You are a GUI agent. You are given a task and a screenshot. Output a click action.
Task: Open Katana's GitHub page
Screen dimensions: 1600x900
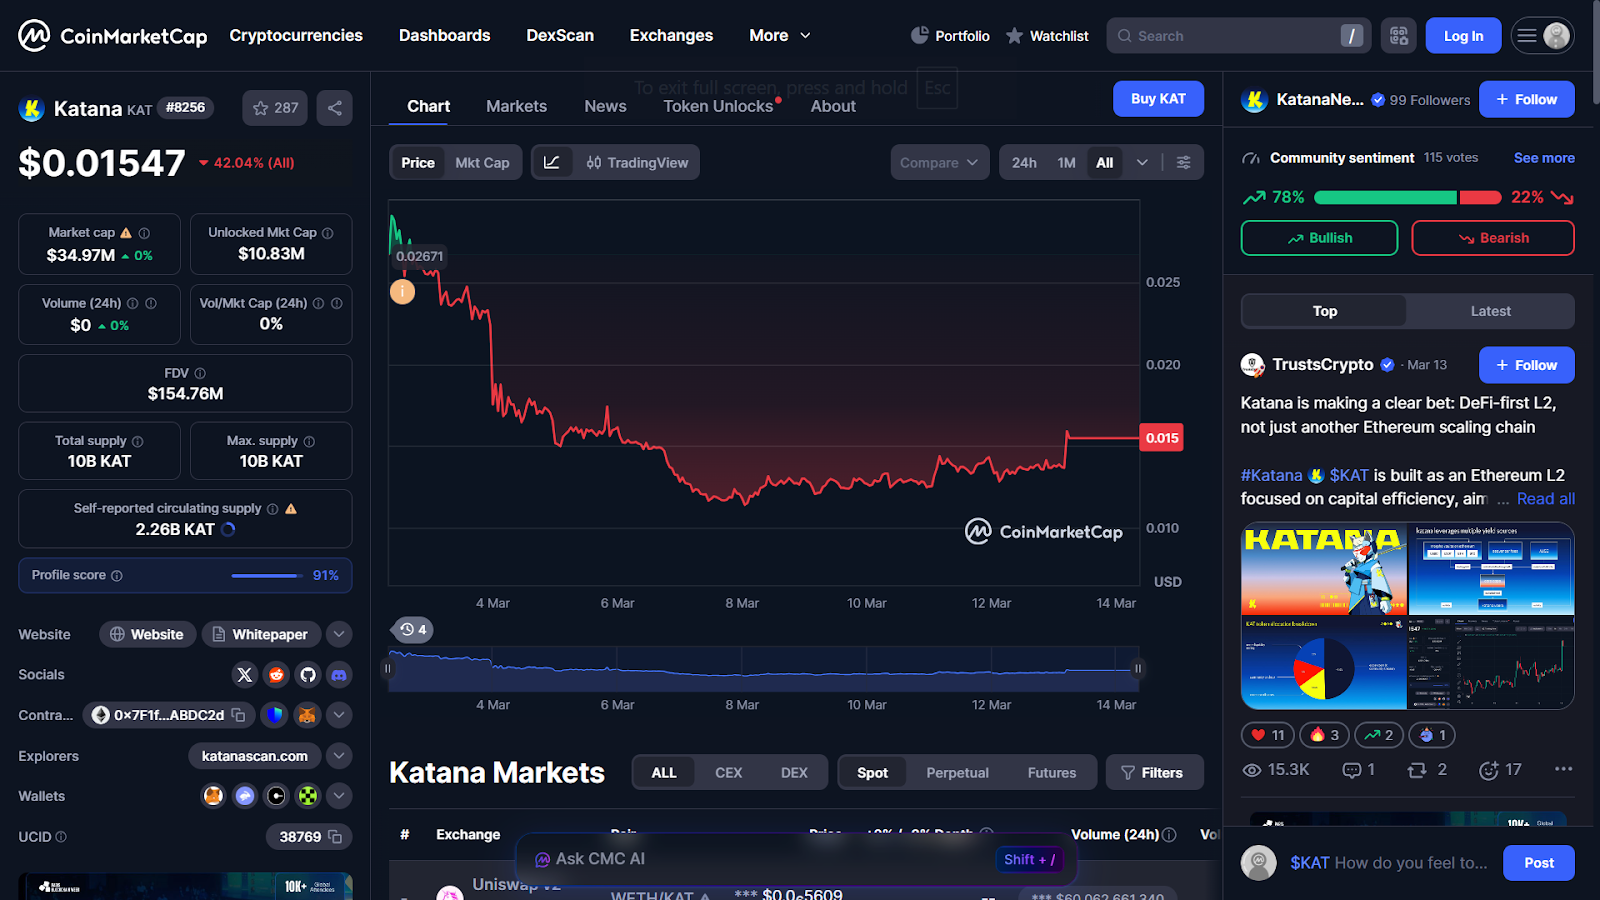click(308, 675)
